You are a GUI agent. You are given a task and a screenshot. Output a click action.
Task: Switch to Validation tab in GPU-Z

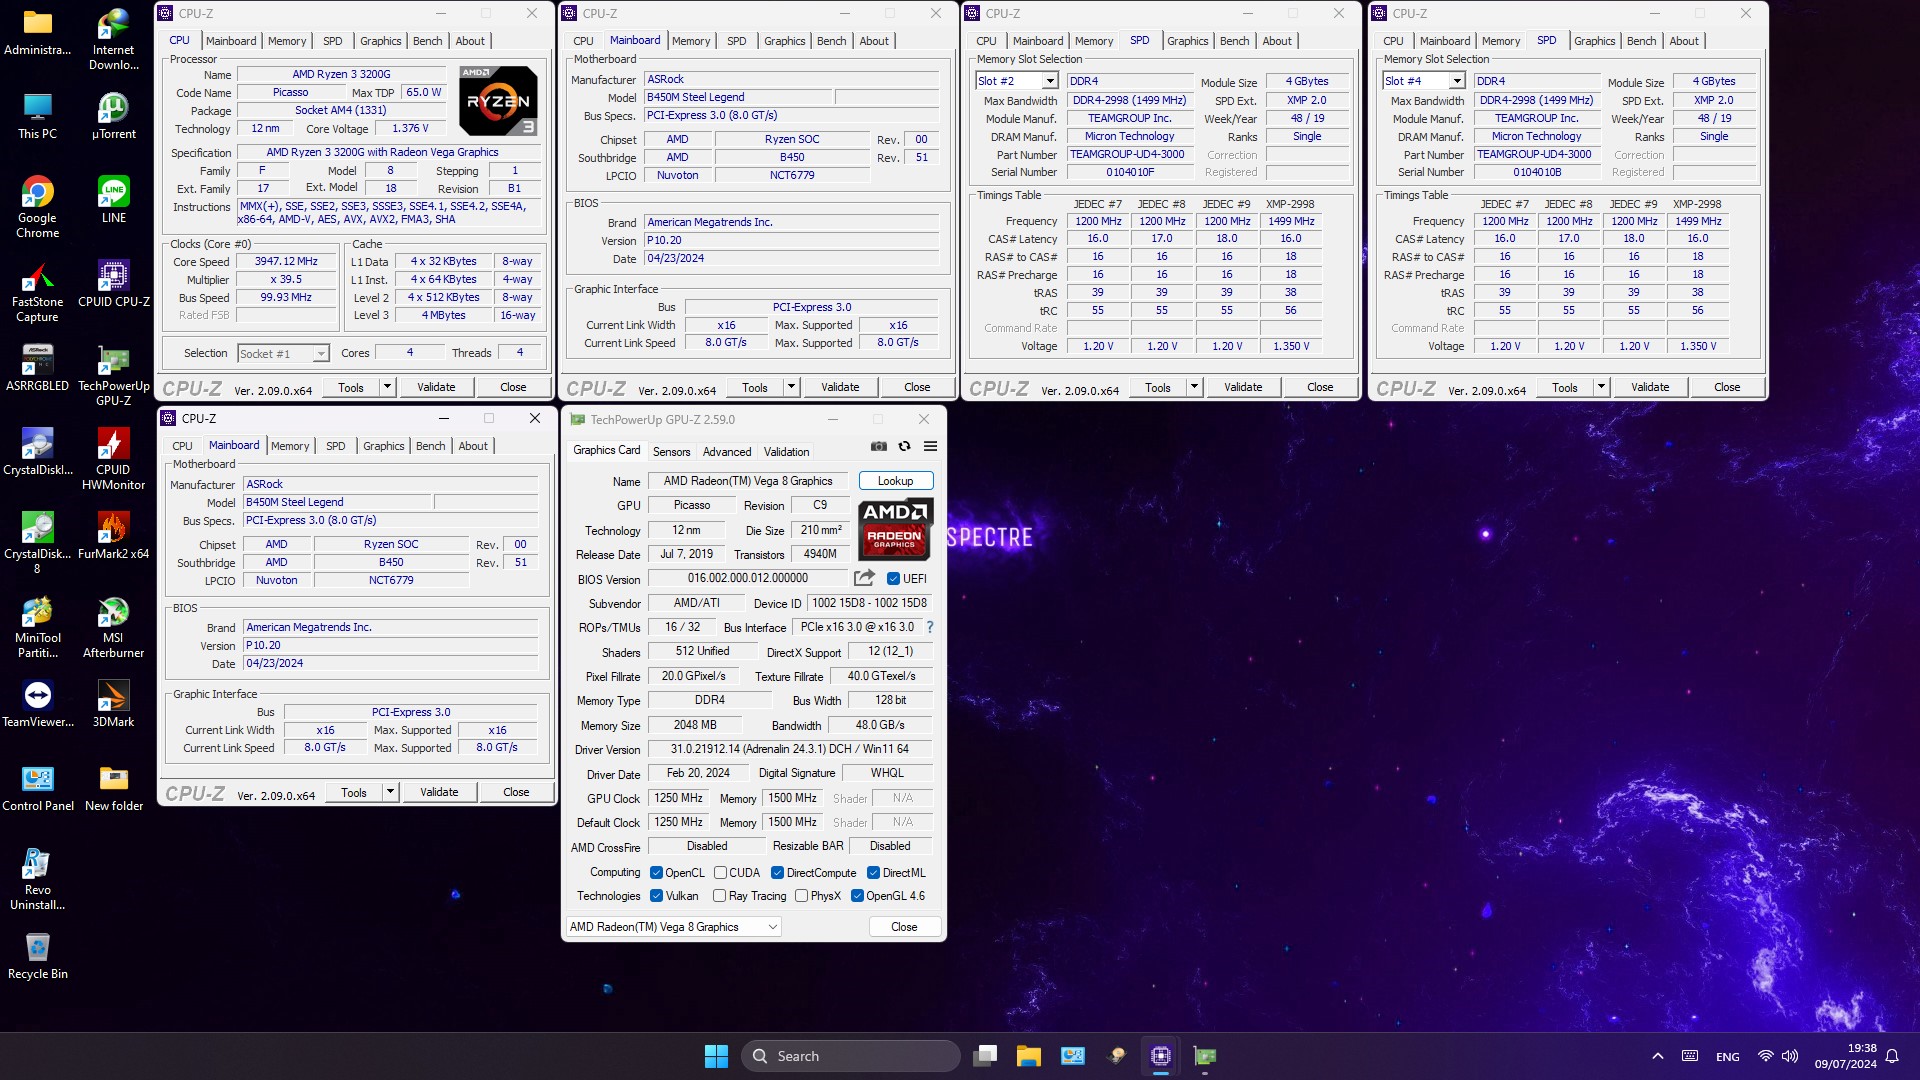[787, 452]
